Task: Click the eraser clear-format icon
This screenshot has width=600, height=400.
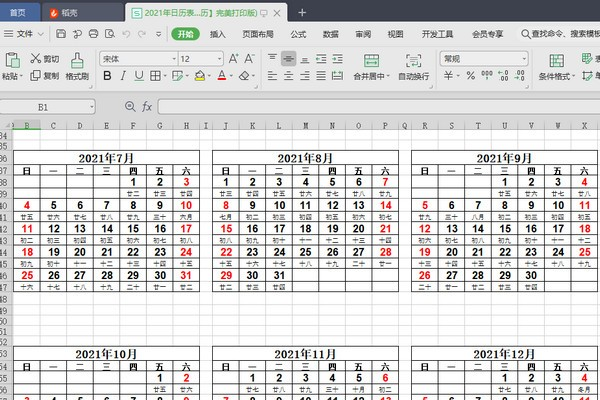Action: tap(244, 76)
